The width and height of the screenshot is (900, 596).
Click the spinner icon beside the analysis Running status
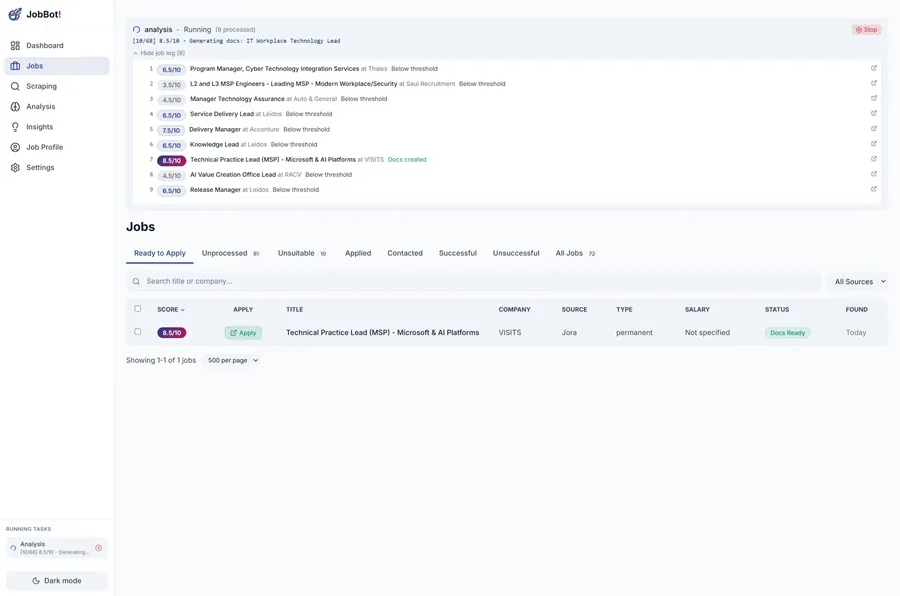[x=136, y=29]
